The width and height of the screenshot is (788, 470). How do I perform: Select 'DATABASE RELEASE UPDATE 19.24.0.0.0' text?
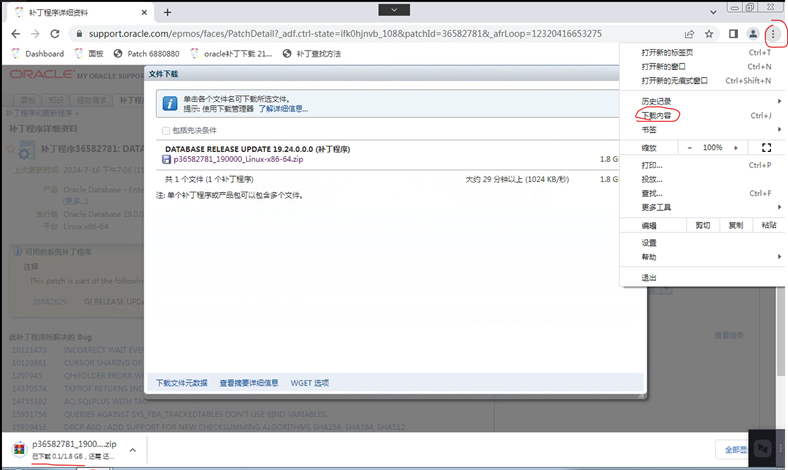[239, 149]
